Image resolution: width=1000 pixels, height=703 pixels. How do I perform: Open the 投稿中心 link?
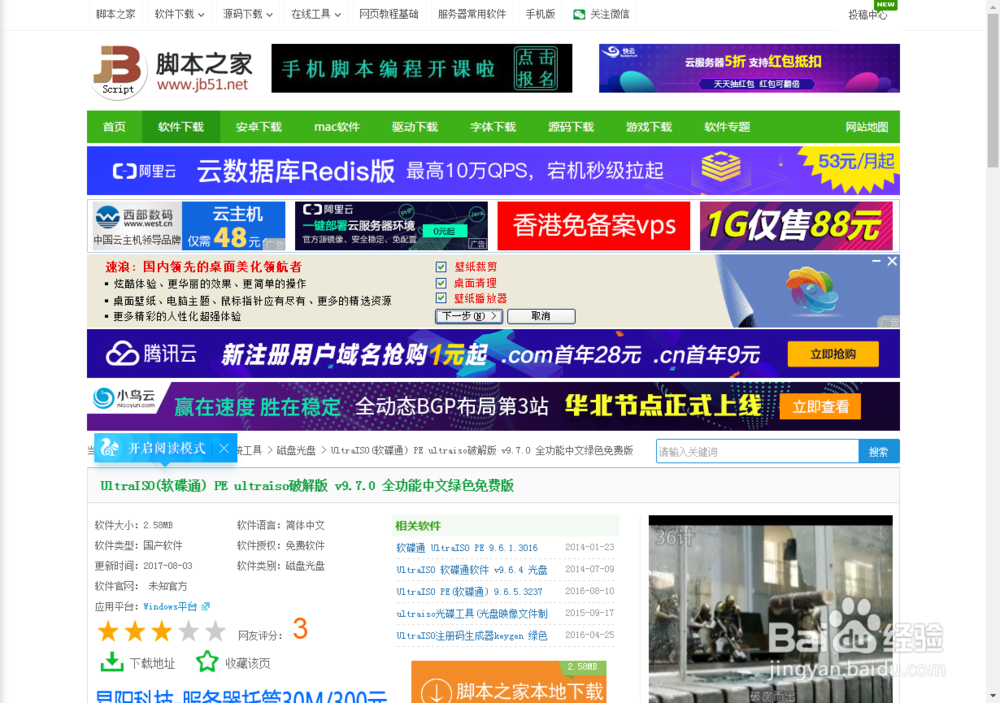point(867,15)
